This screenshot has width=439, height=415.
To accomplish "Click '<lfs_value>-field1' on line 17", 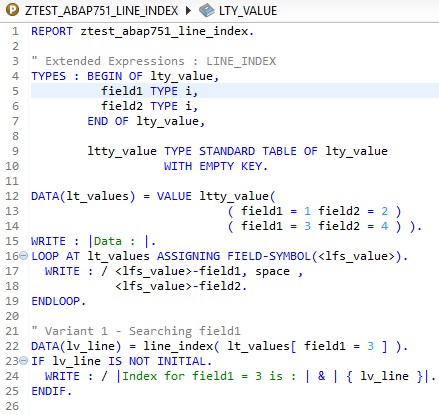I will point(177,271).
